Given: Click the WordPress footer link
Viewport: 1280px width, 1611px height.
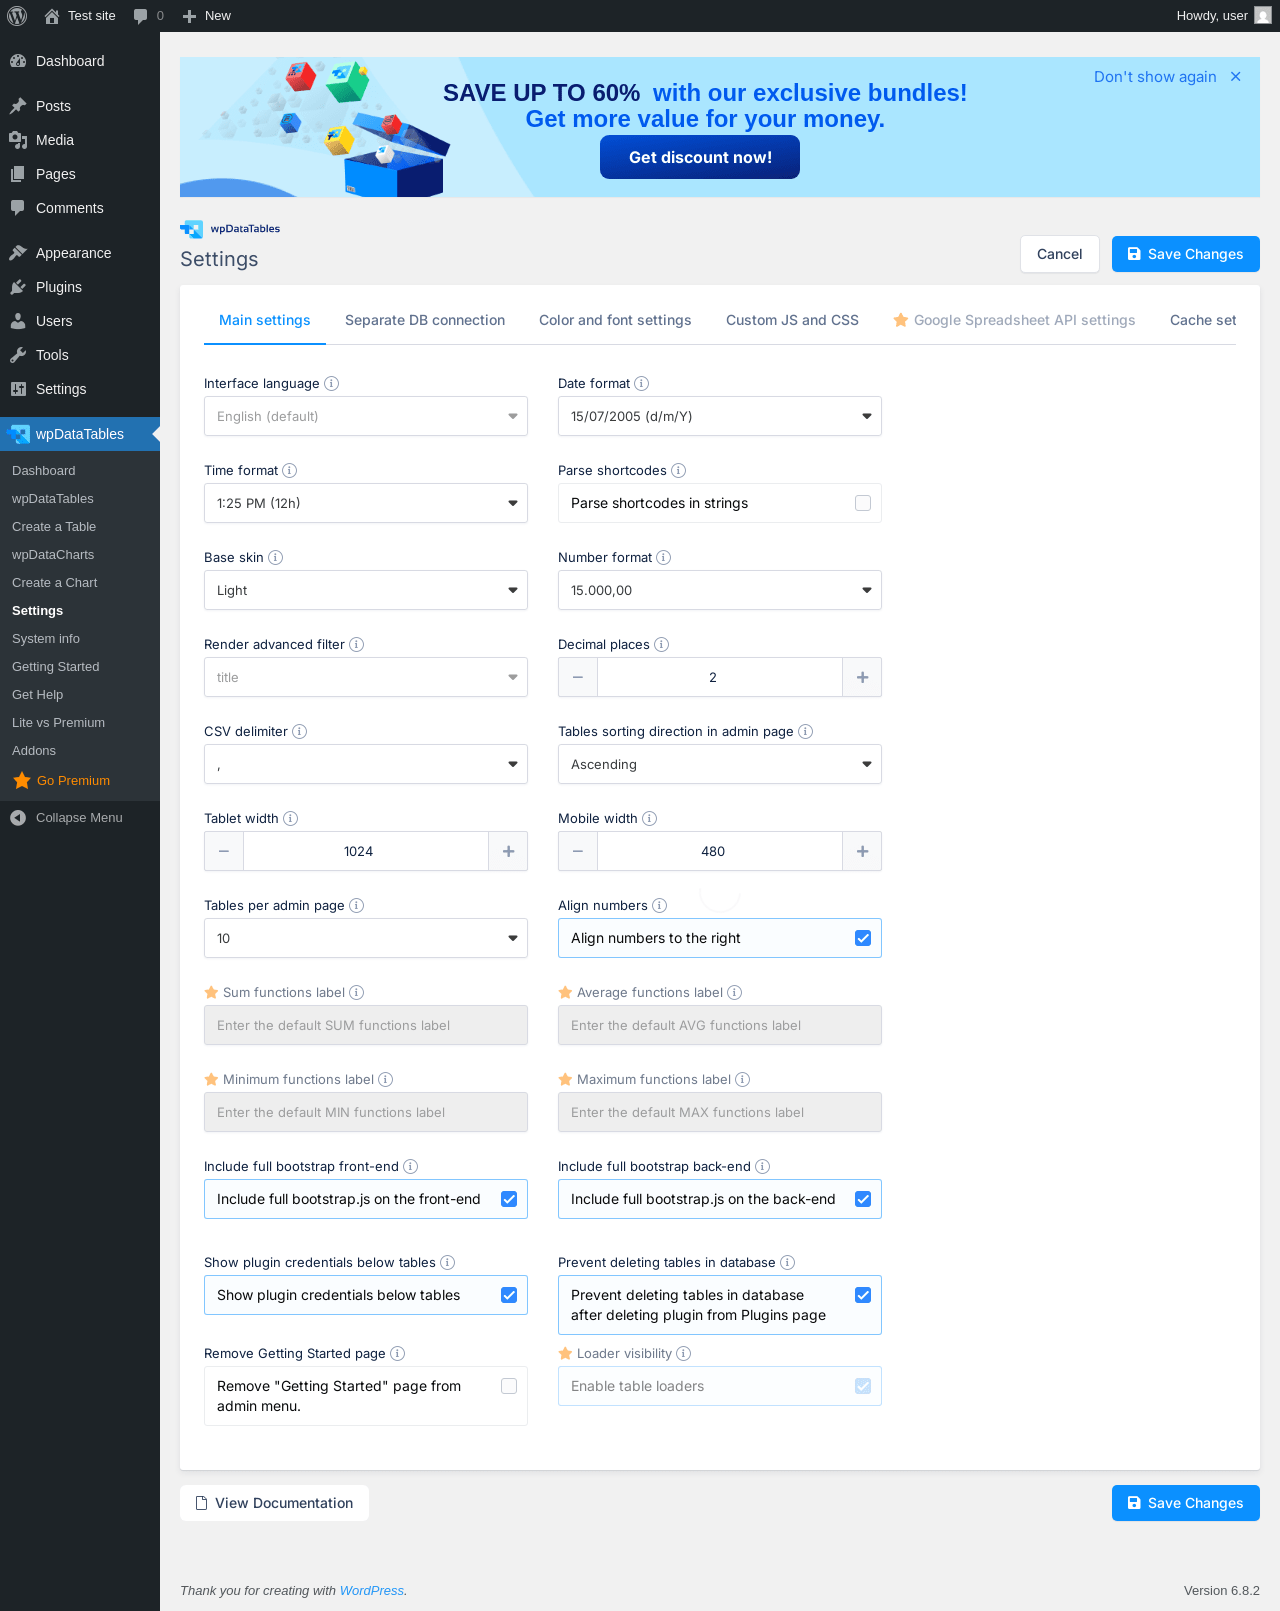Looking at the screenshot, I should point(372,1591).
